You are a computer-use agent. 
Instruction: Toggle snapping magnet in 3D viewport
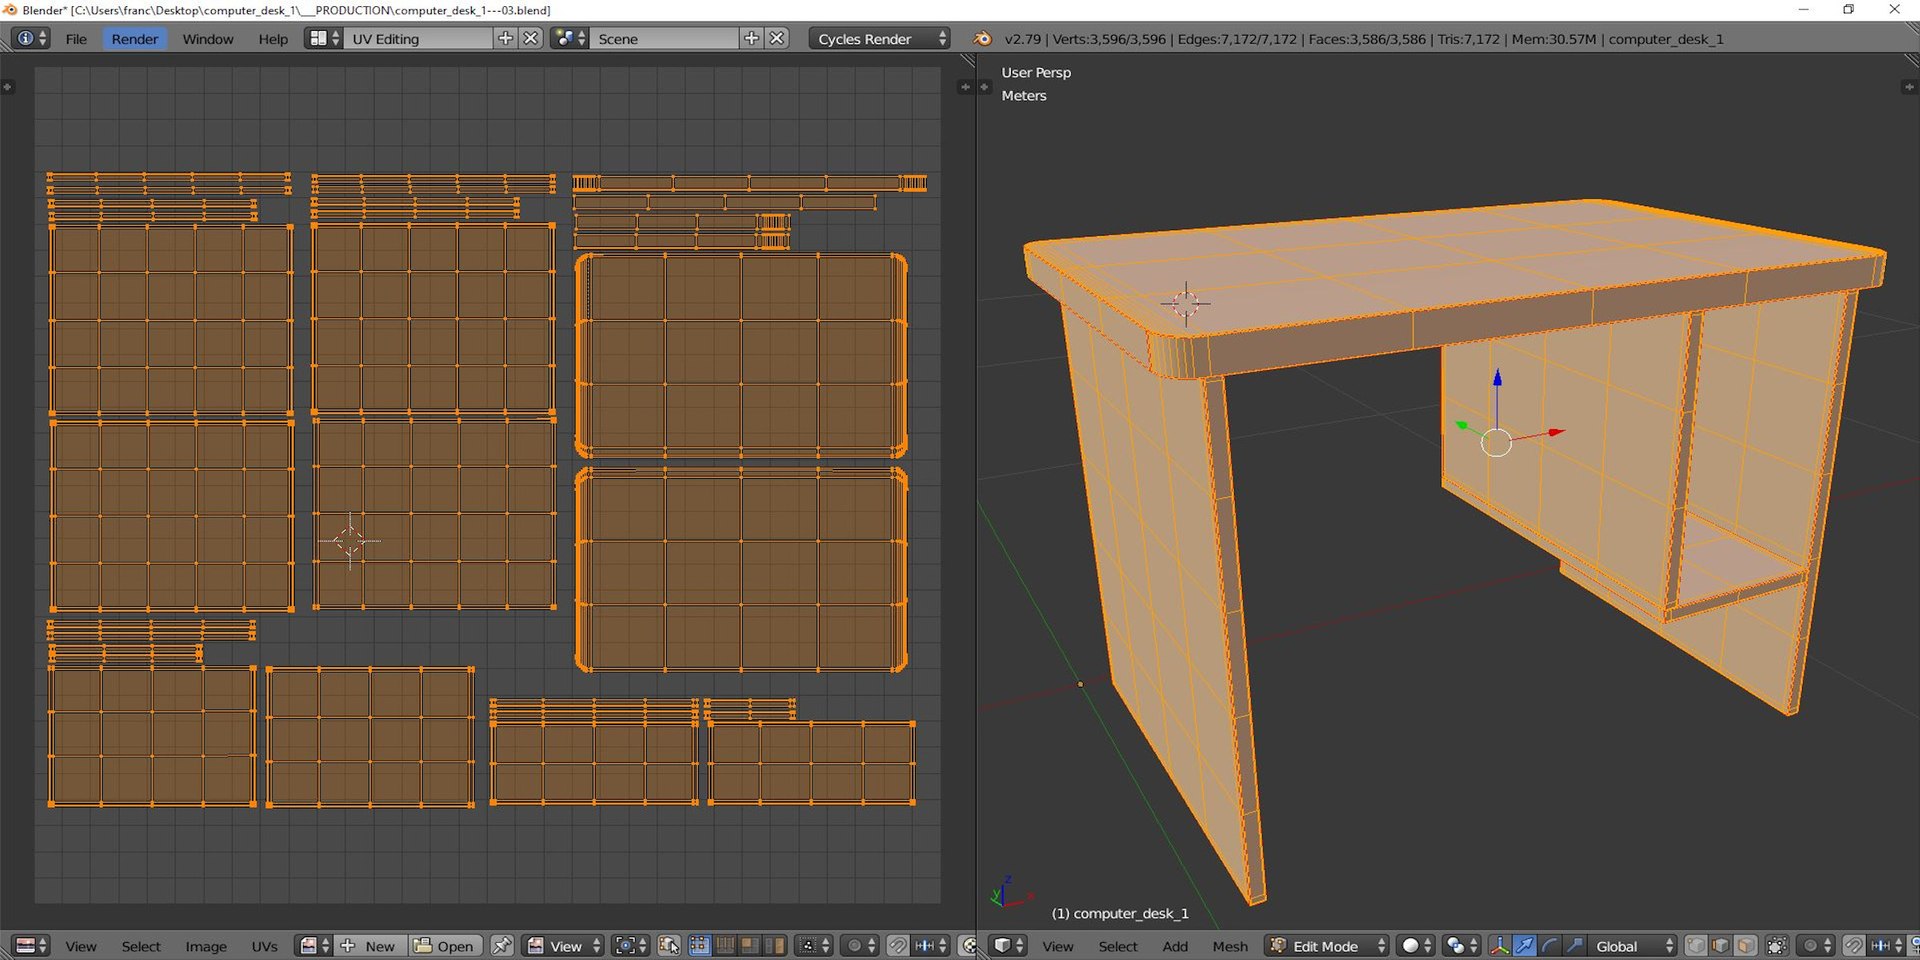coord(1854,945)
